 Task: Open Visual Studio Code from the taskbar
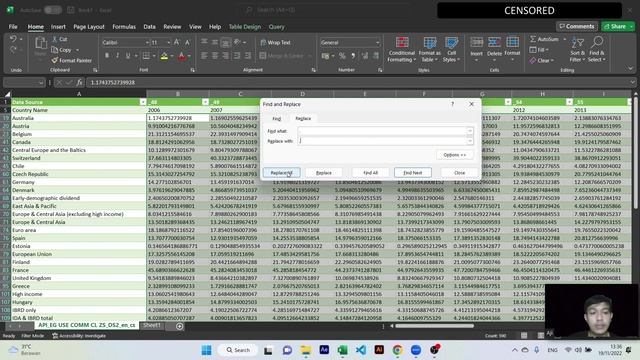(x=361, y=350)
